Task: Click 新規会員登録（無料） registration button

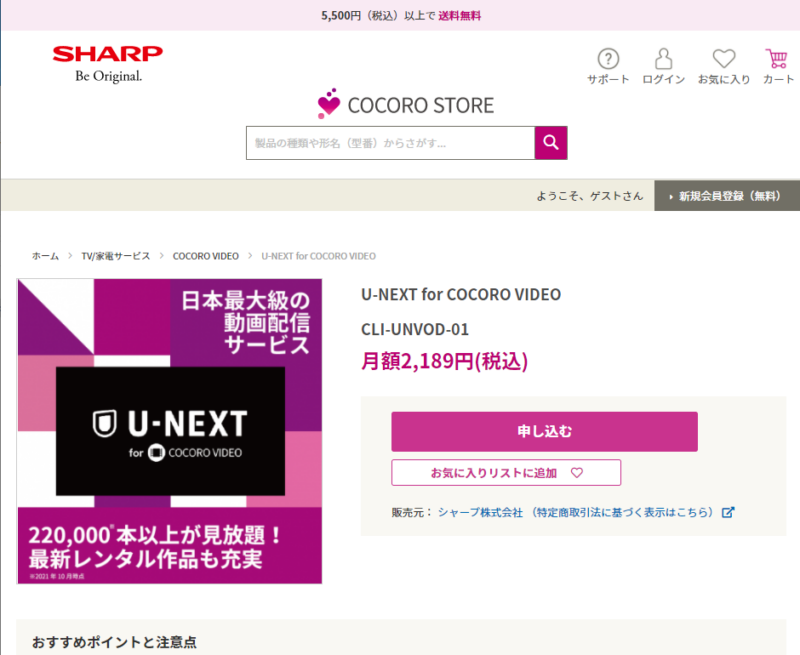Action: 729,196
